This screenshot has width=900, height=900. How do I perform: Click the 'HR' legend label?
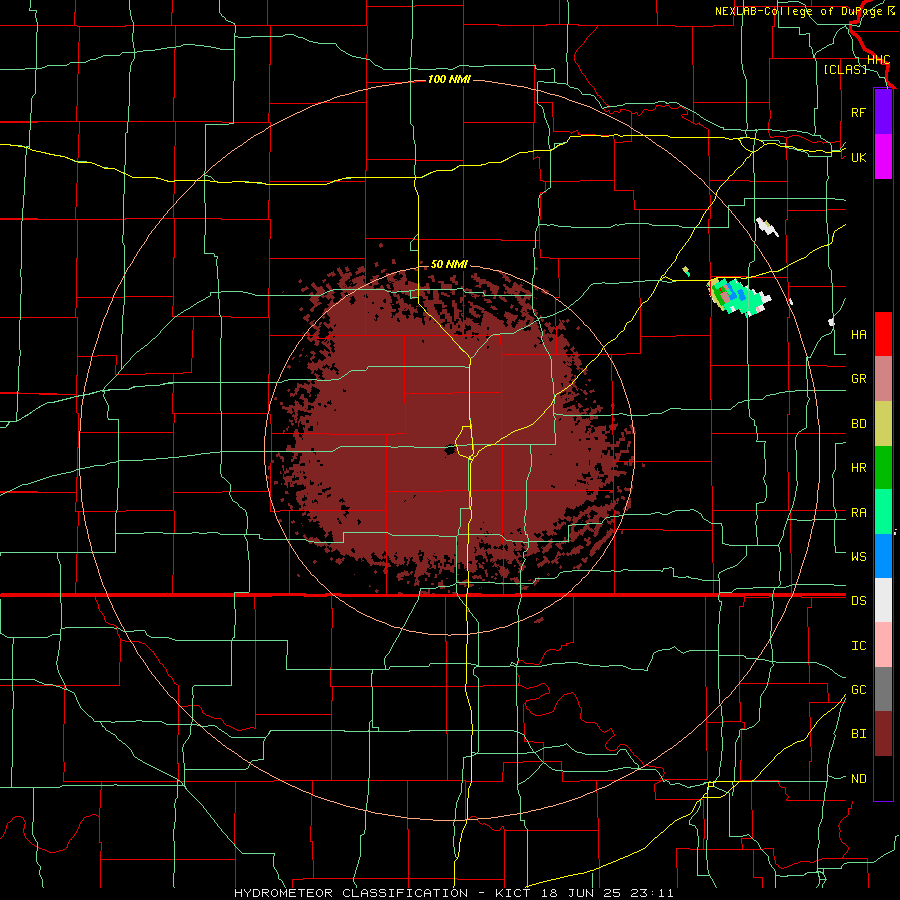click(858, 468)
